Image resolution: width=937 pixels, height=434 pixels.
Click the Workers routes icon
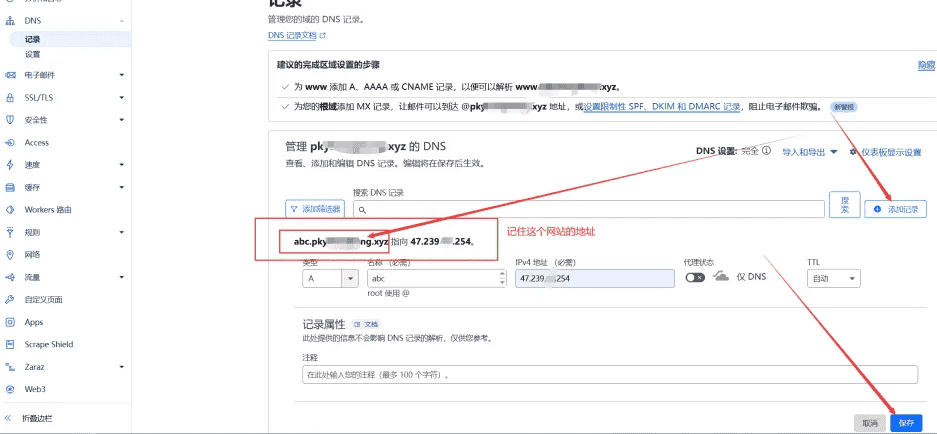point(10,210)
